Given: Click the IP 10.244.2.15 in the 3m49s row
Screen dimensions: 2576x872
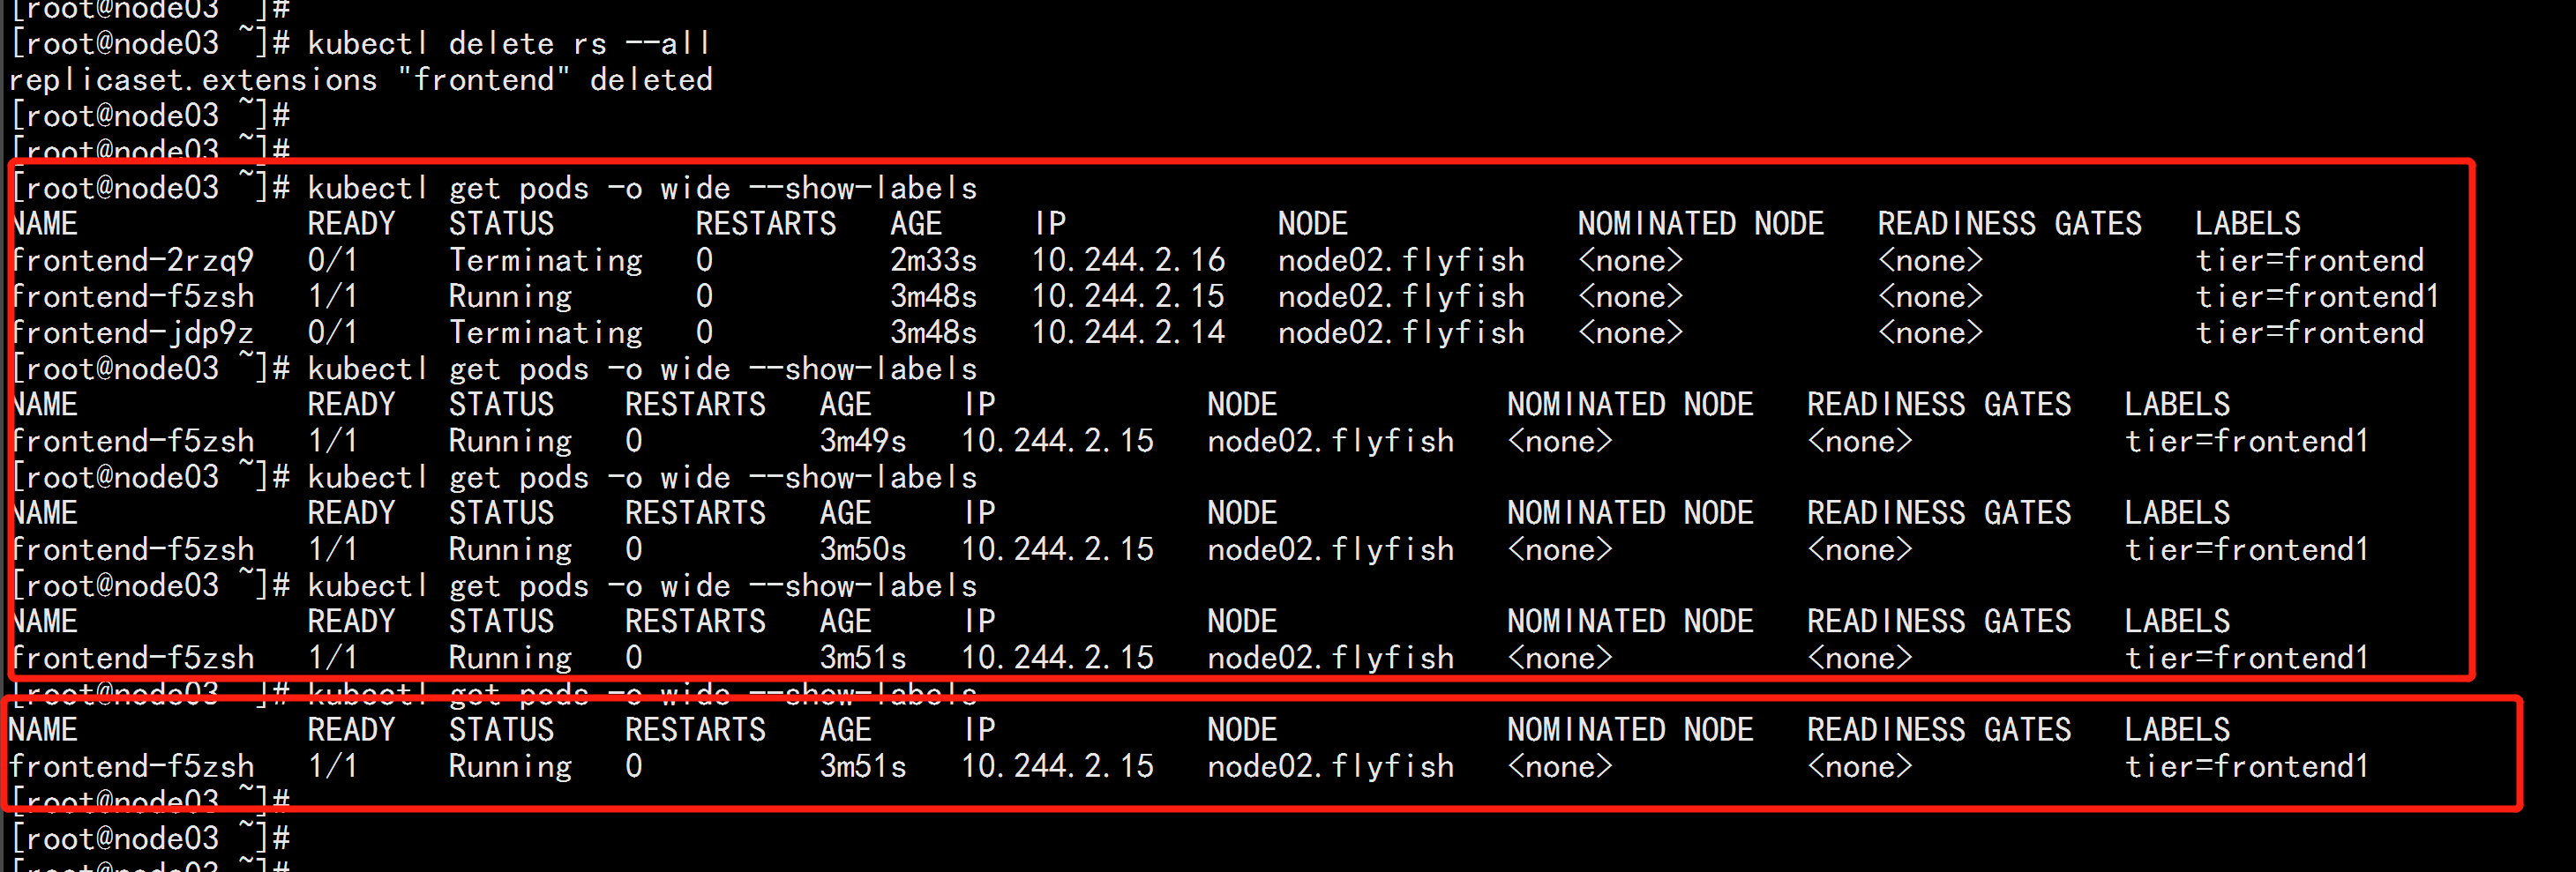Looking at the screenshot, I should [1057, 441].
